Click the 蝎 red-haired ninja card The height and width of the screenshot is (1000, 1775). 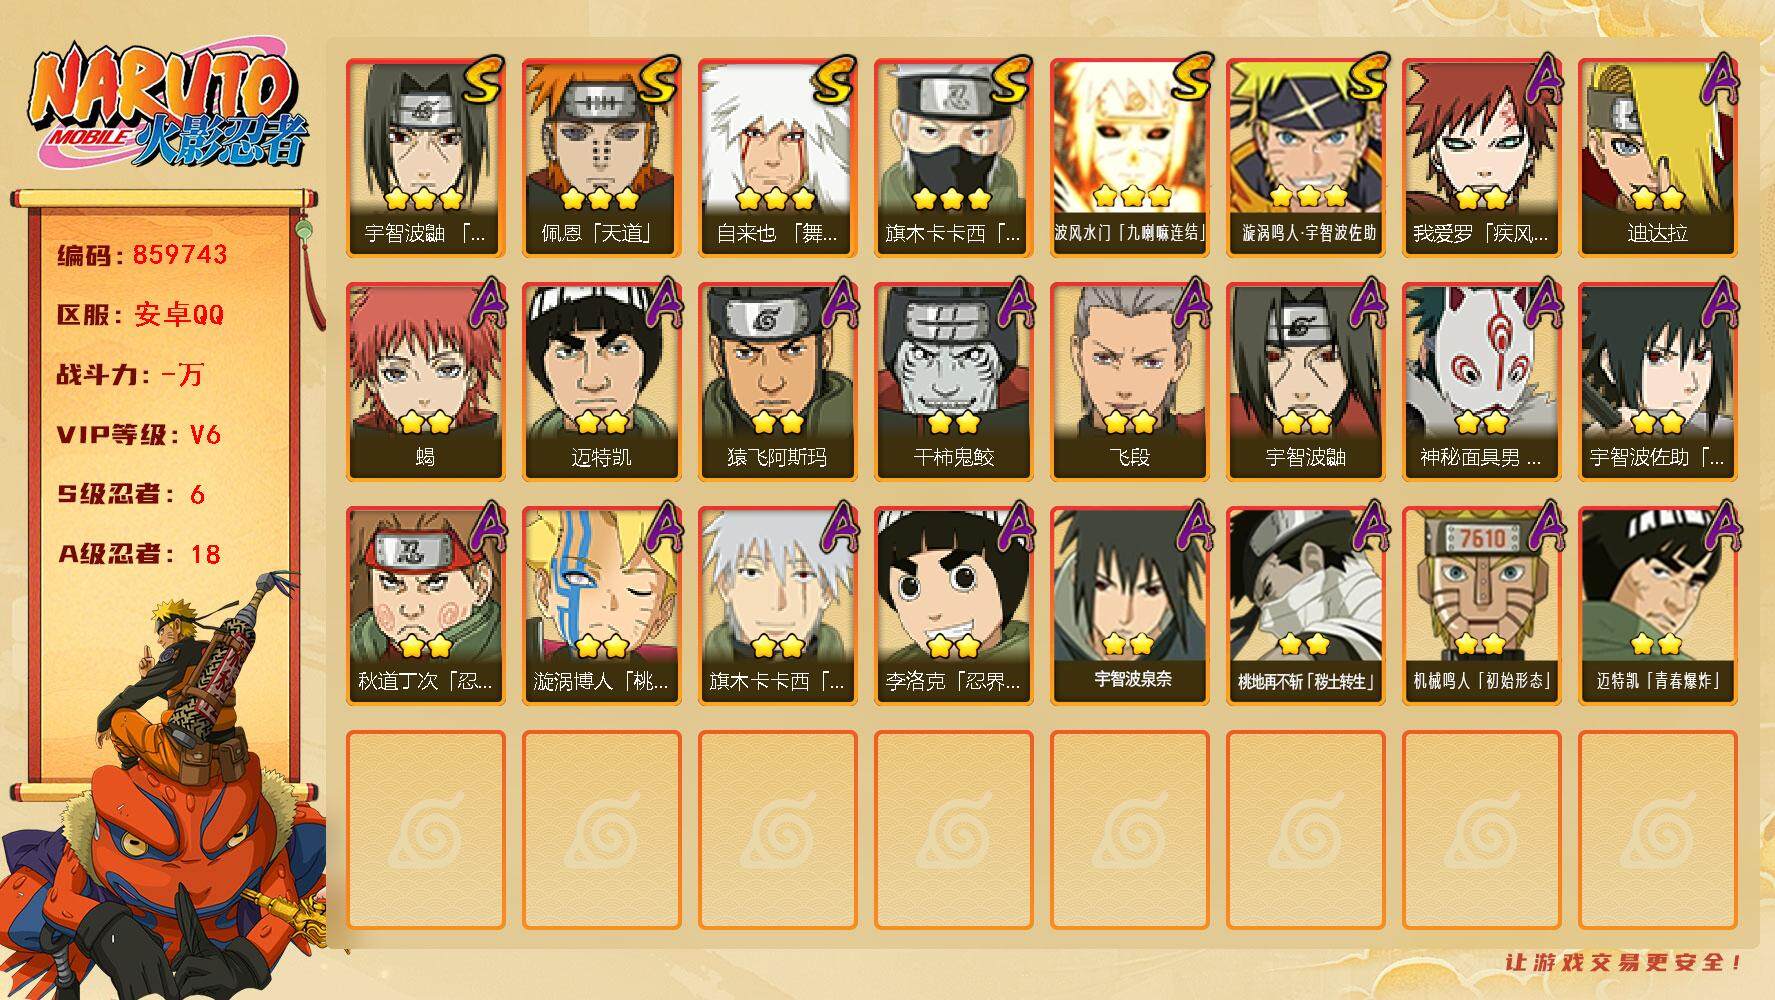425,382
